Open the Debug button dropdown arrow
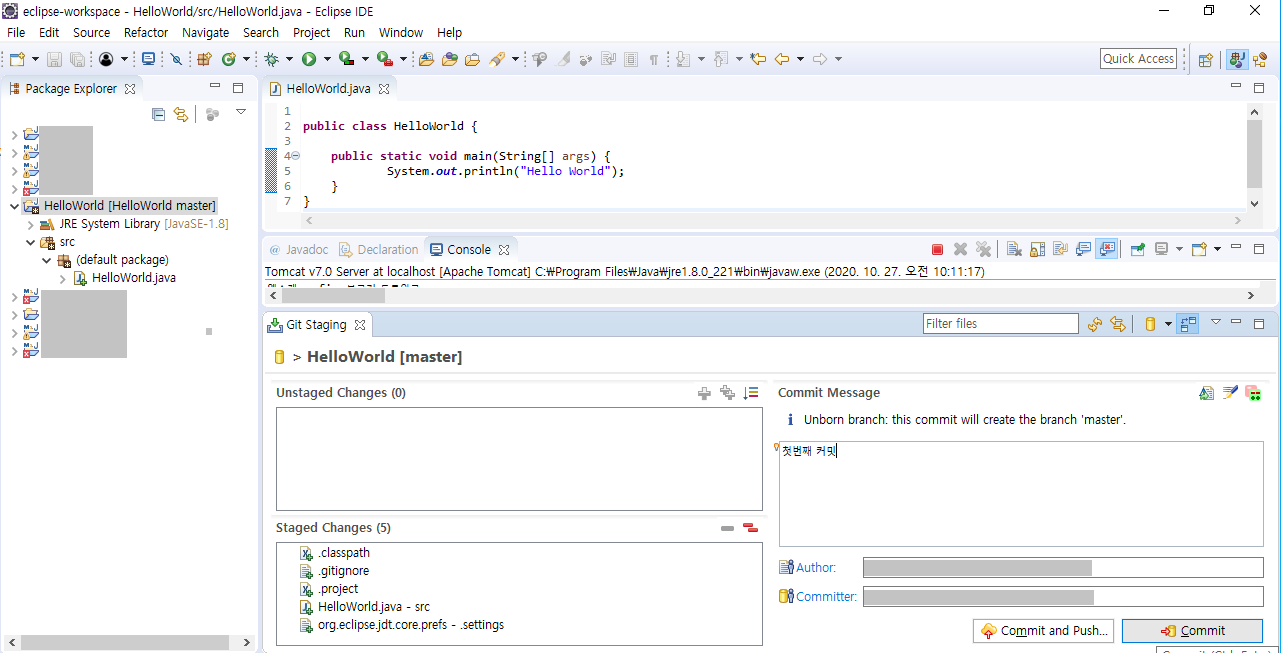This screenshot has width=1281, height=653. (289, 59)
